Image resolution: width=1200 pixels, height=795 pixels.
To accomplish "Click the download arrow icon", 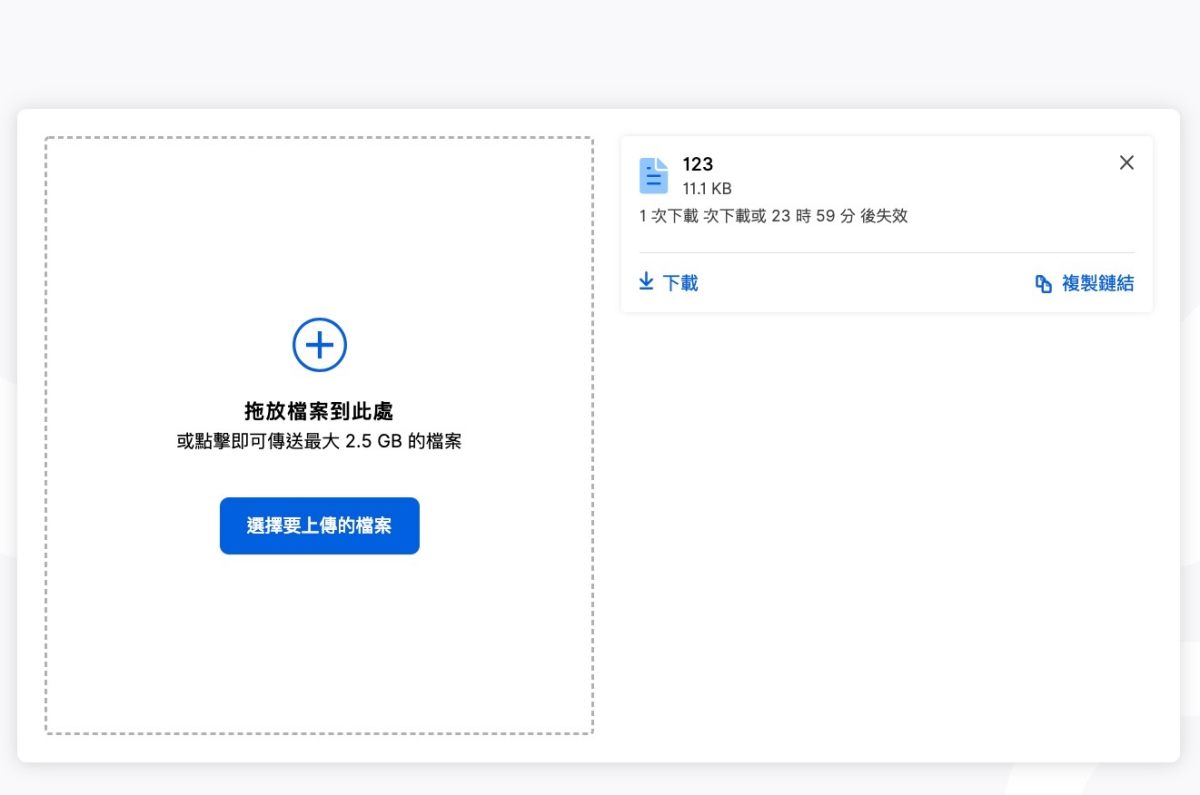I will tap(646, 281).
